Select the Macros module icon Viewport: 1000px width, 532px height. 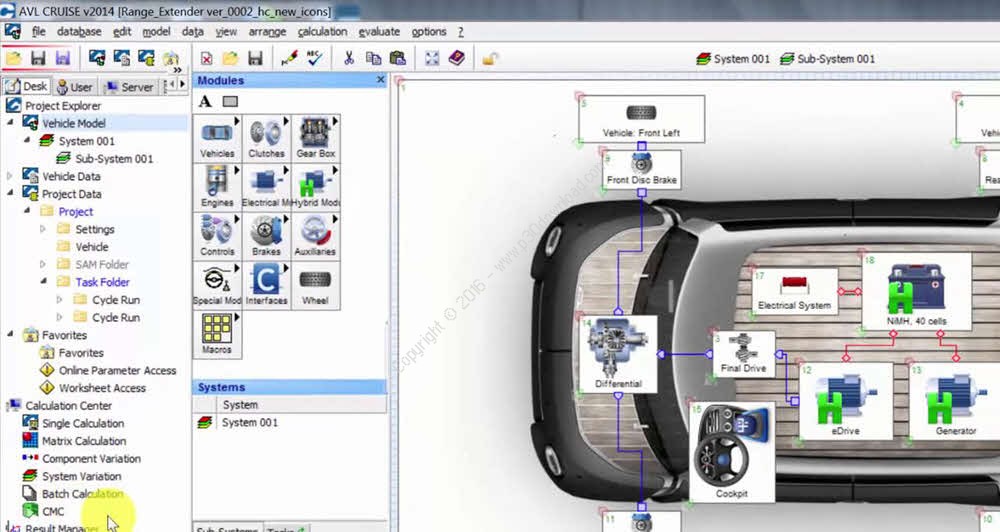tap(217, 335)
